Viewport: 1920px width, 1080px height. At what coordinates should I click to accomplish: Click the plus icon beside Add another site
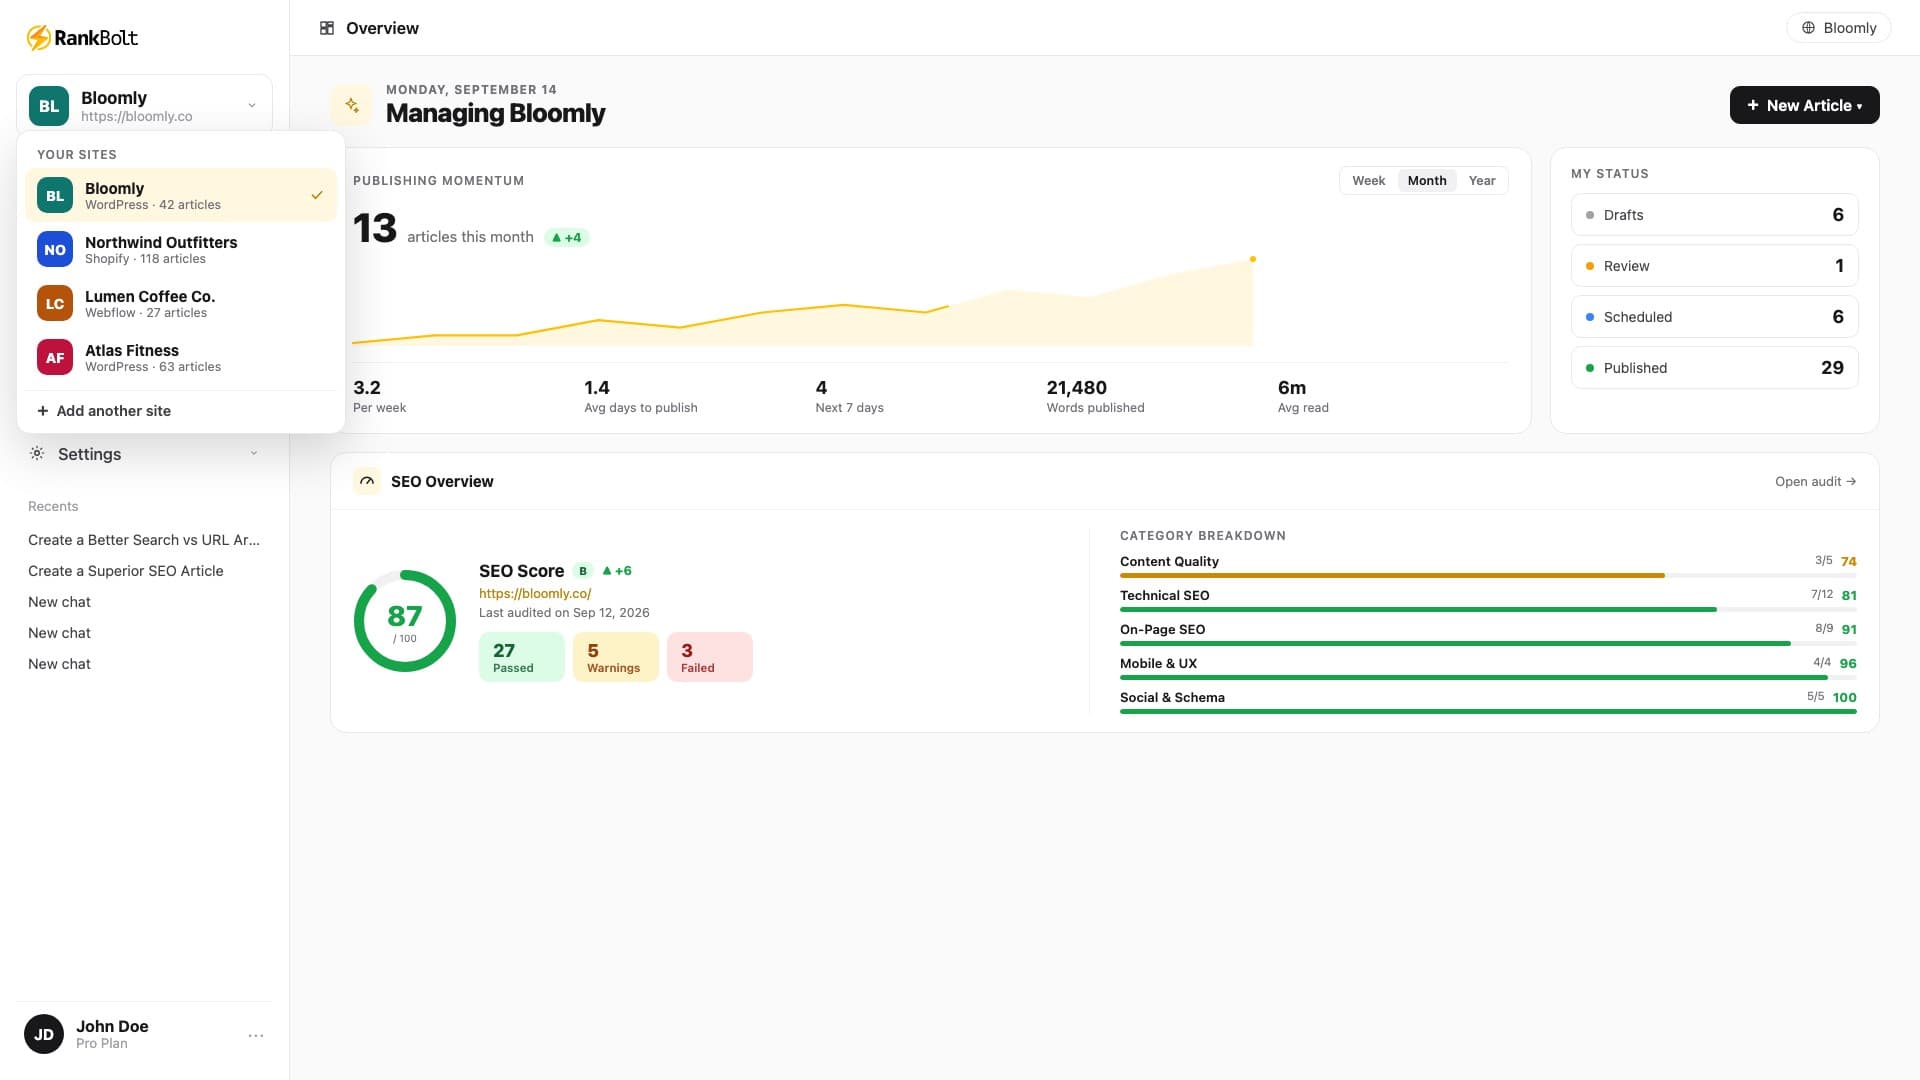pos(42,411)
